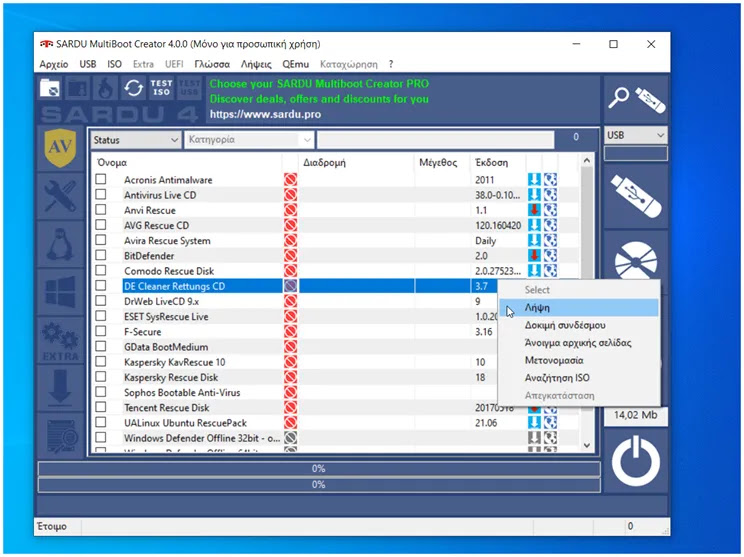Click the refresh arrows toolbar icon
Image resolution: width=744 pixels, height=557 pixels.
[x=133, y=88]
